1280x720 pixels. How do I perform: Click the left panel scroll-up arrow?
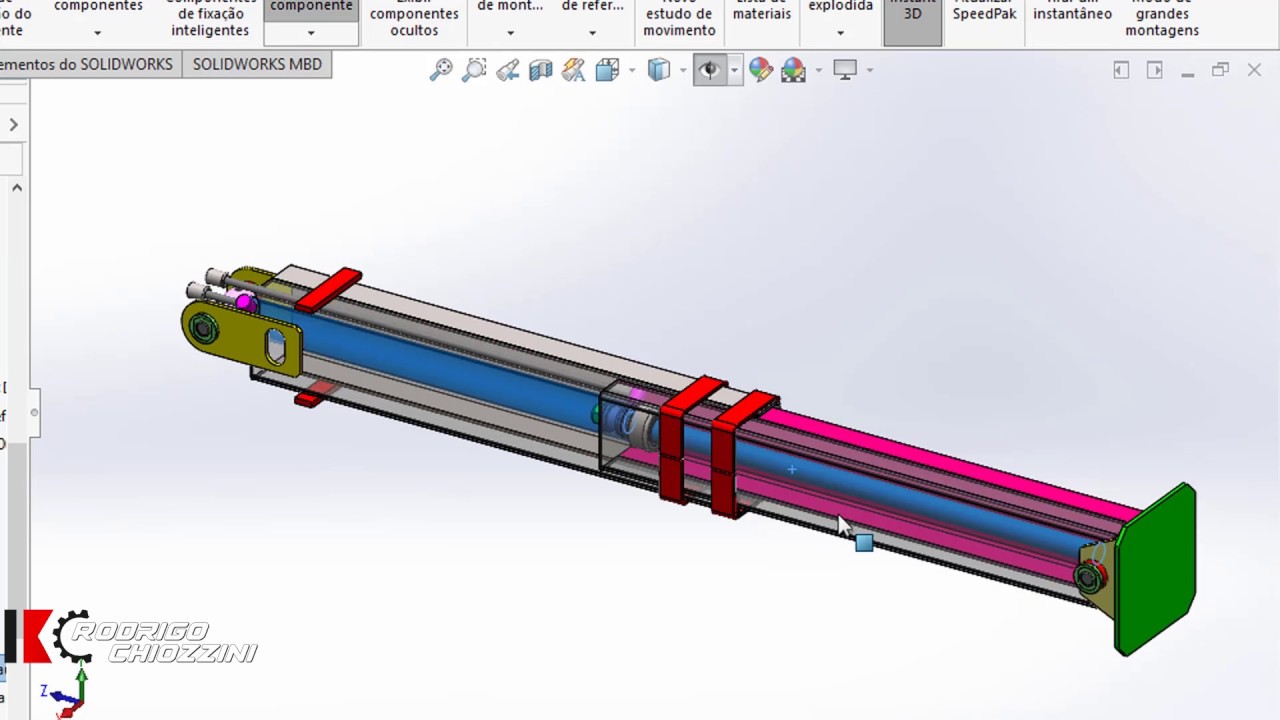tap(17, 187)
